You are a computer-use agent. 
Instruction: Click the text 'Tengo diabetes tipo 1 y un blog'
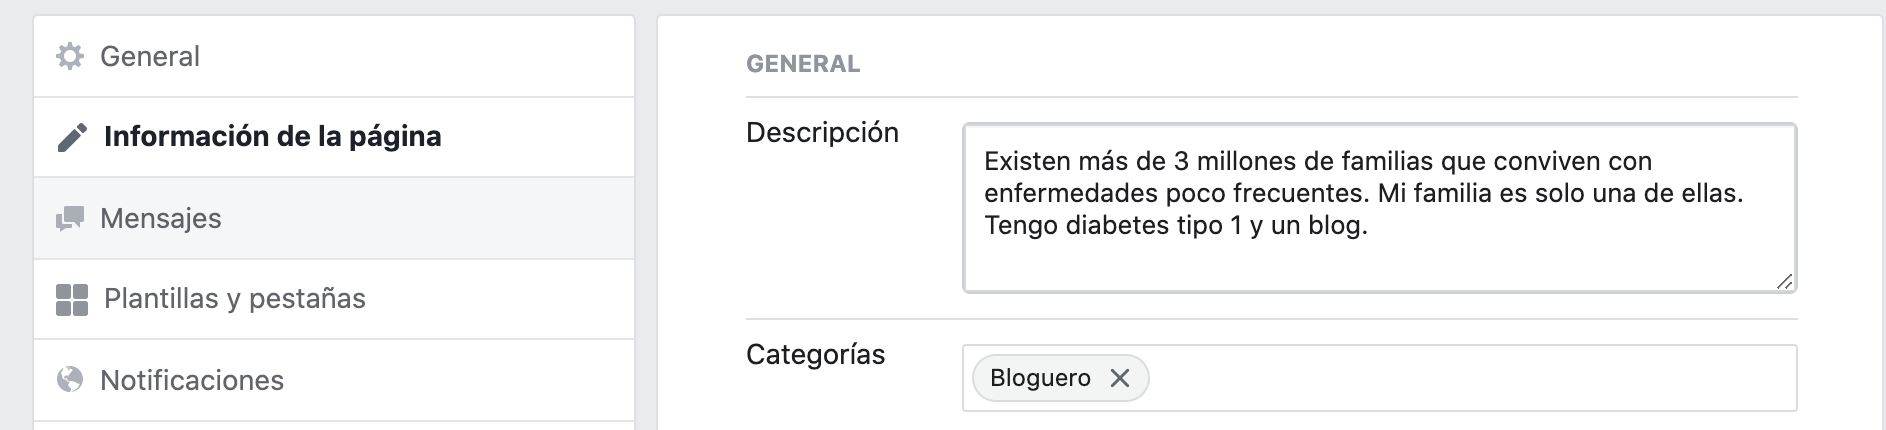(x=1174, y=226)
